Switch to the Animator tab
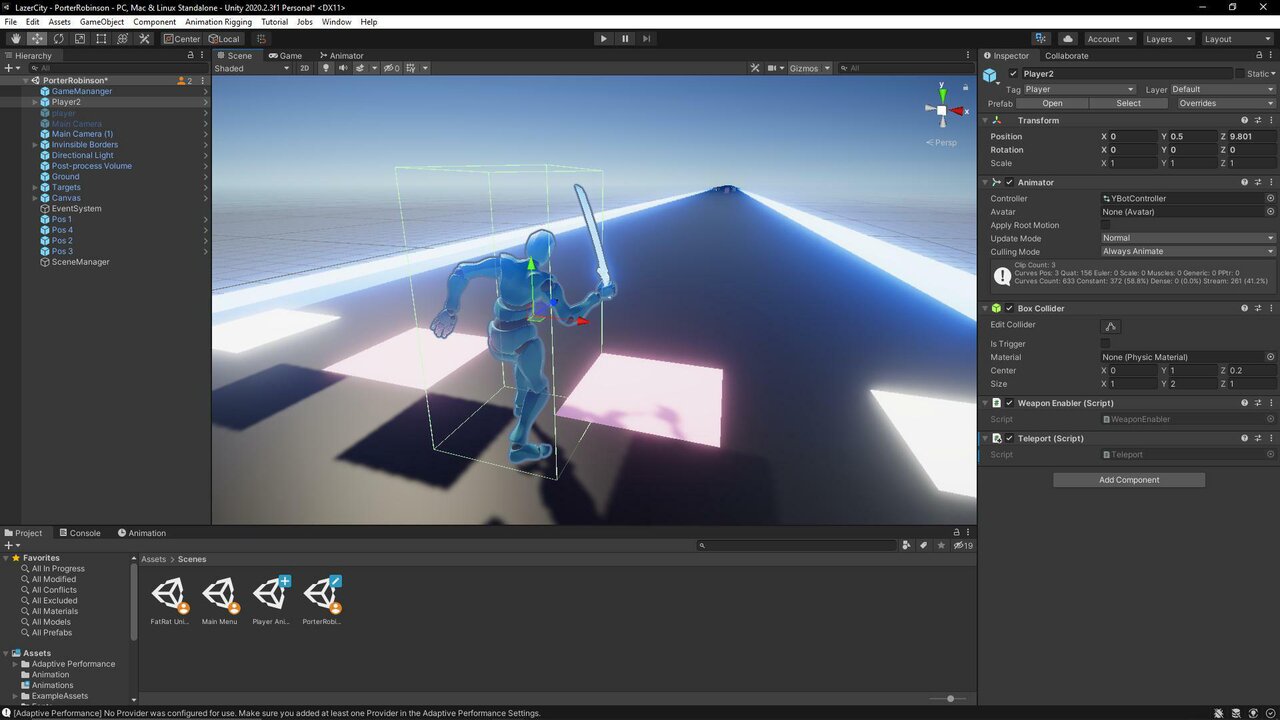 point(341,56)
